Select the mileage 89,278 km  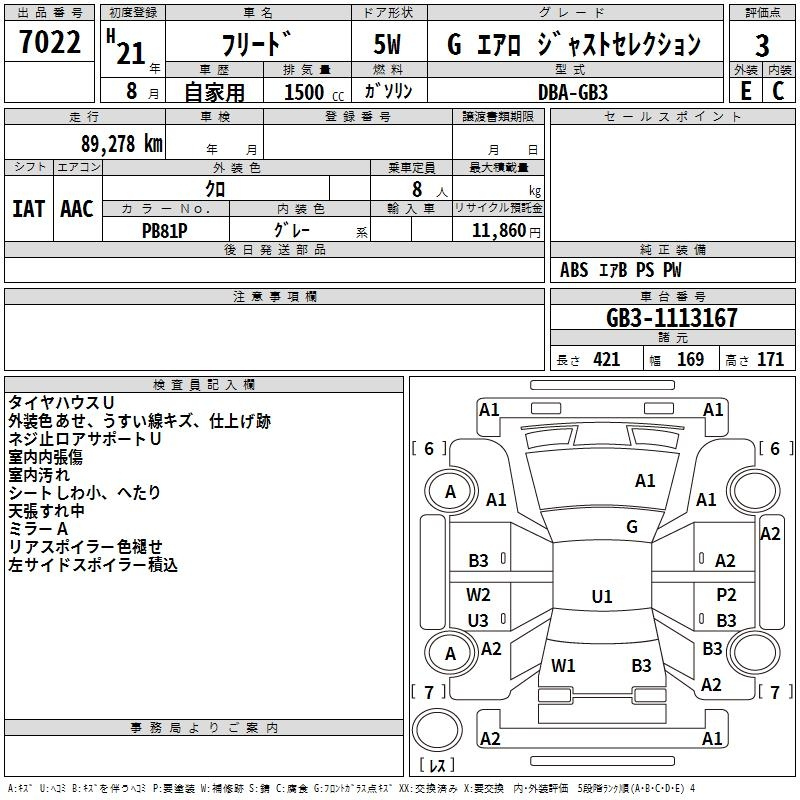click(122, 144)
